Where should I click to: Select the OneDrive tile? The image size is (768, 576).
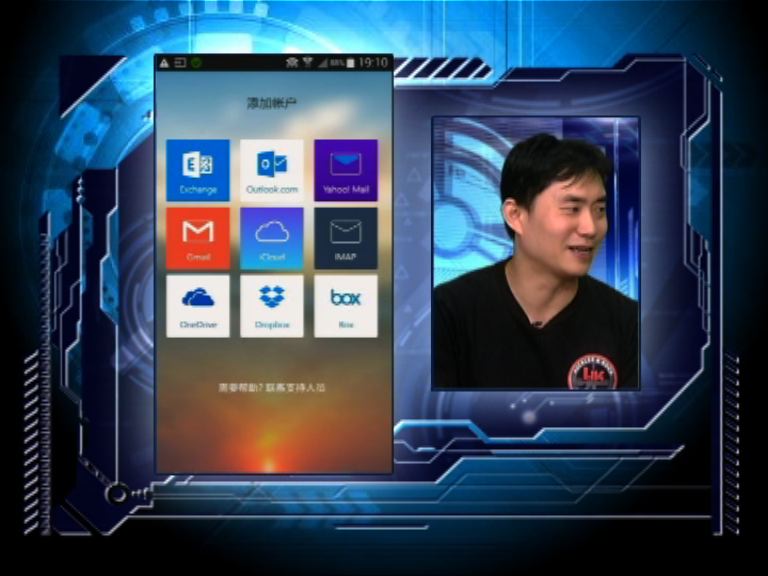(x=198, y=306)
